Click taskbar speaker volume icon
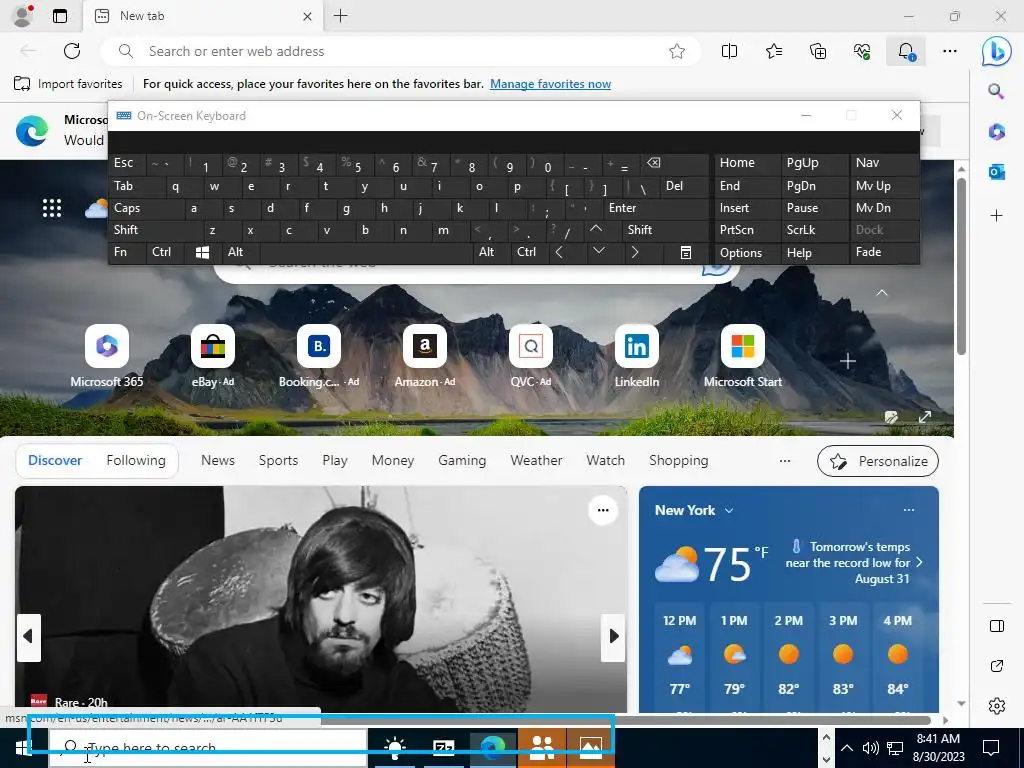Image resolution: width=1024 pixels, height=768 pixels. pyautogui.click(x=870, y=748)
